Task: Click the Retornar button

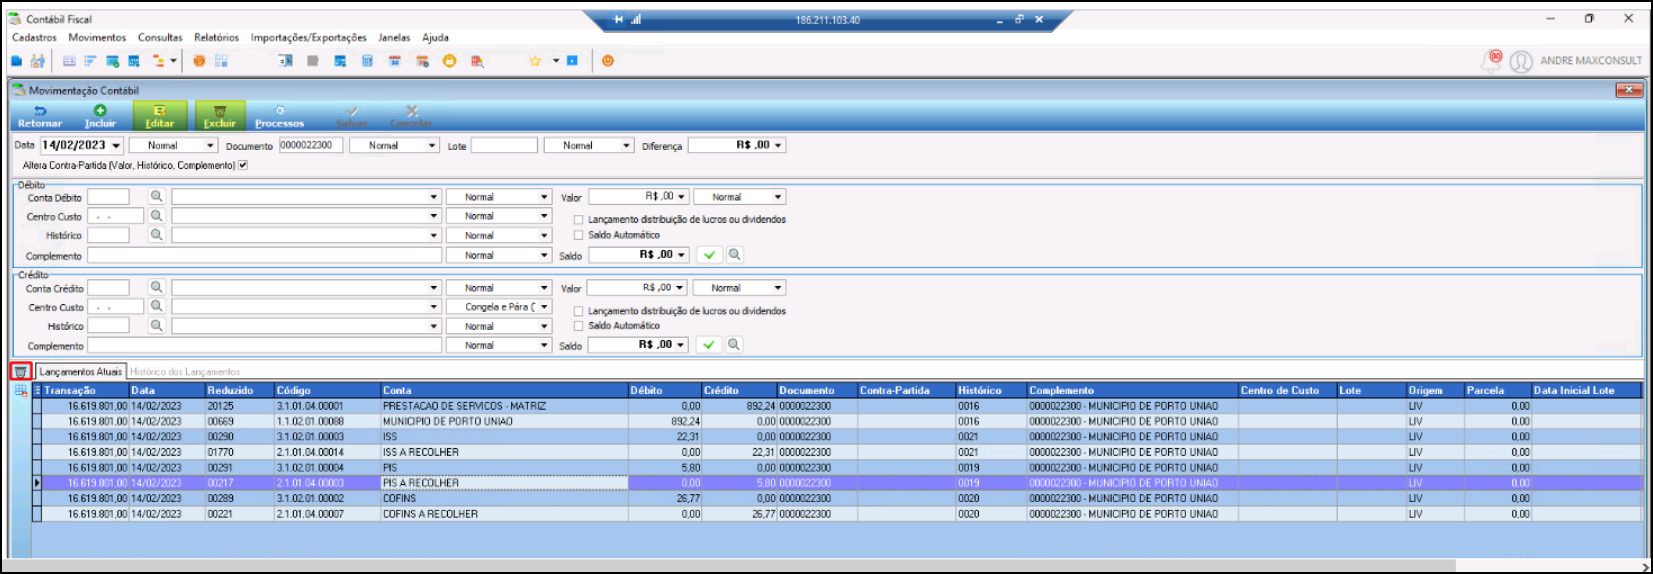Action: pyautogui.click(x=40, y=116)
